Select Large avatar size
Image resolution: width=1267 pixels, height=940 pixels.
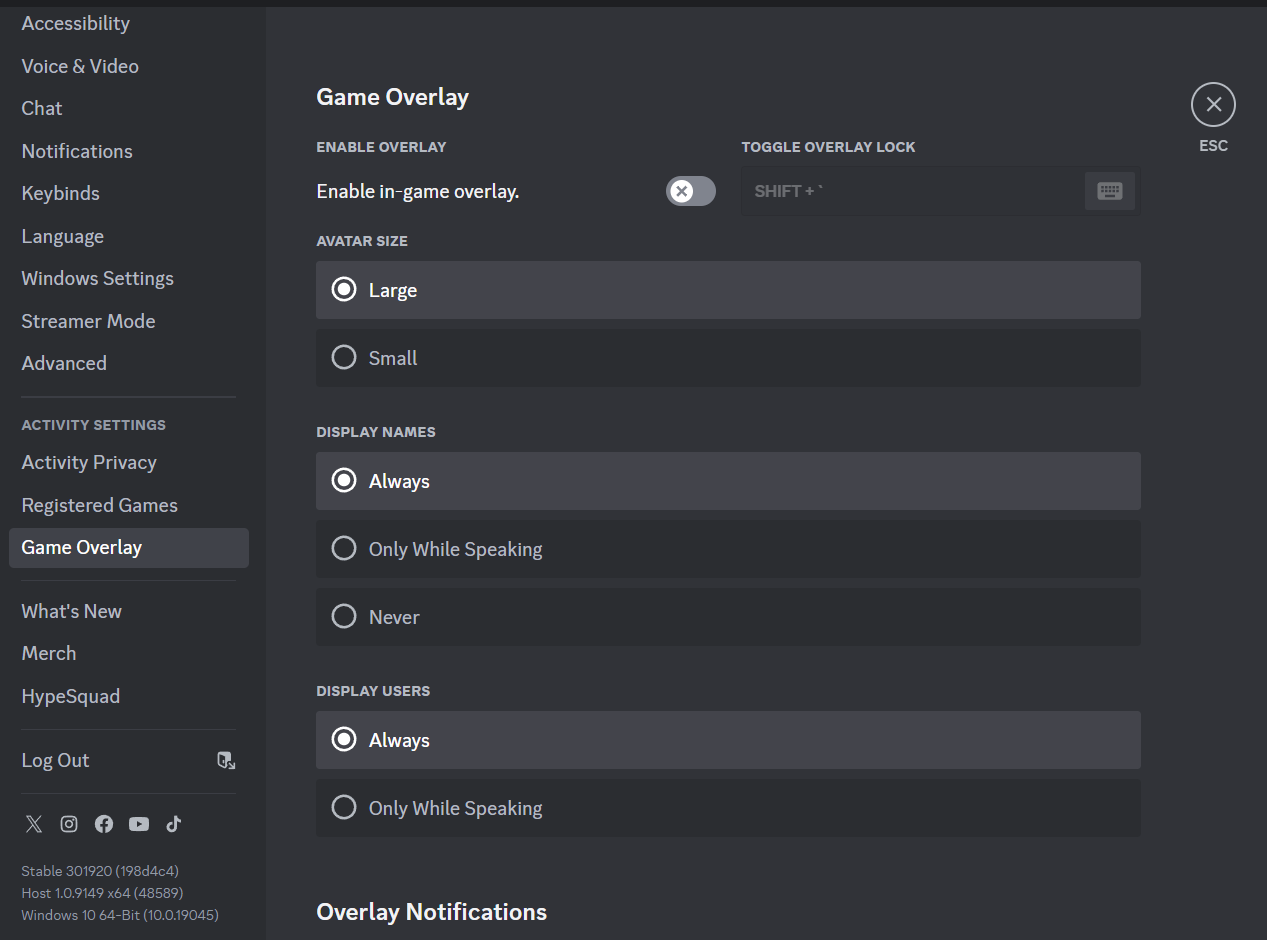(728, 290)
